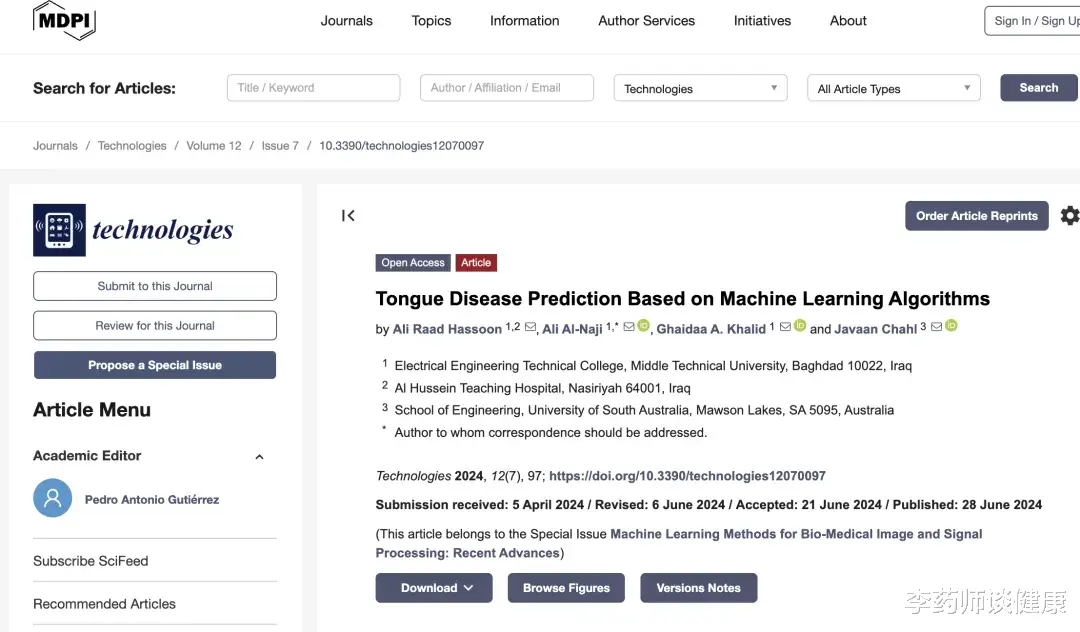
Task: Go to Journals breadcrumb
Action: coord(55,145)
